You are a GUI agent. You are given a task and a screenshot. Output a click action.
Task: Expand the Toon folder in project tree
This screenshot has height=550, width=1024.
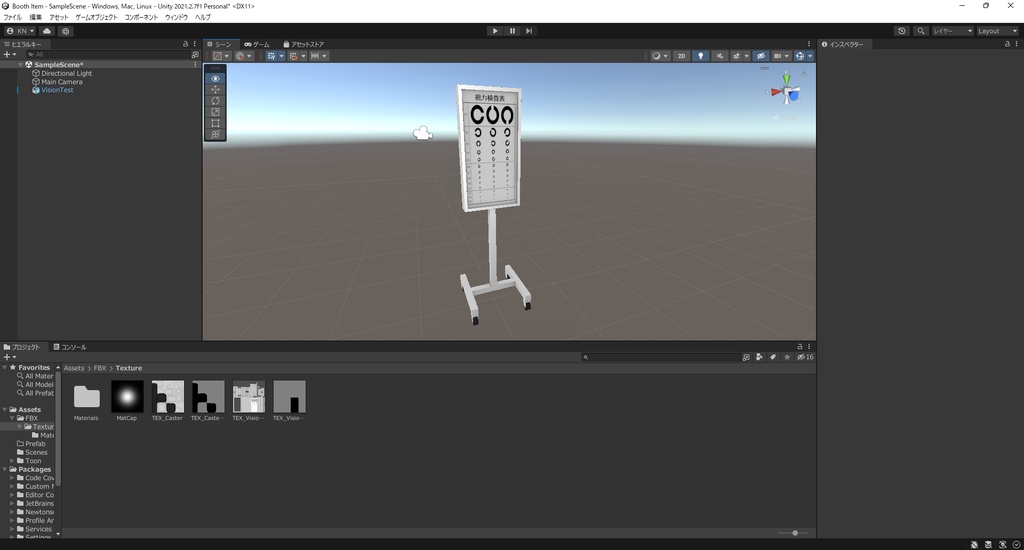[x=12, y=461]
